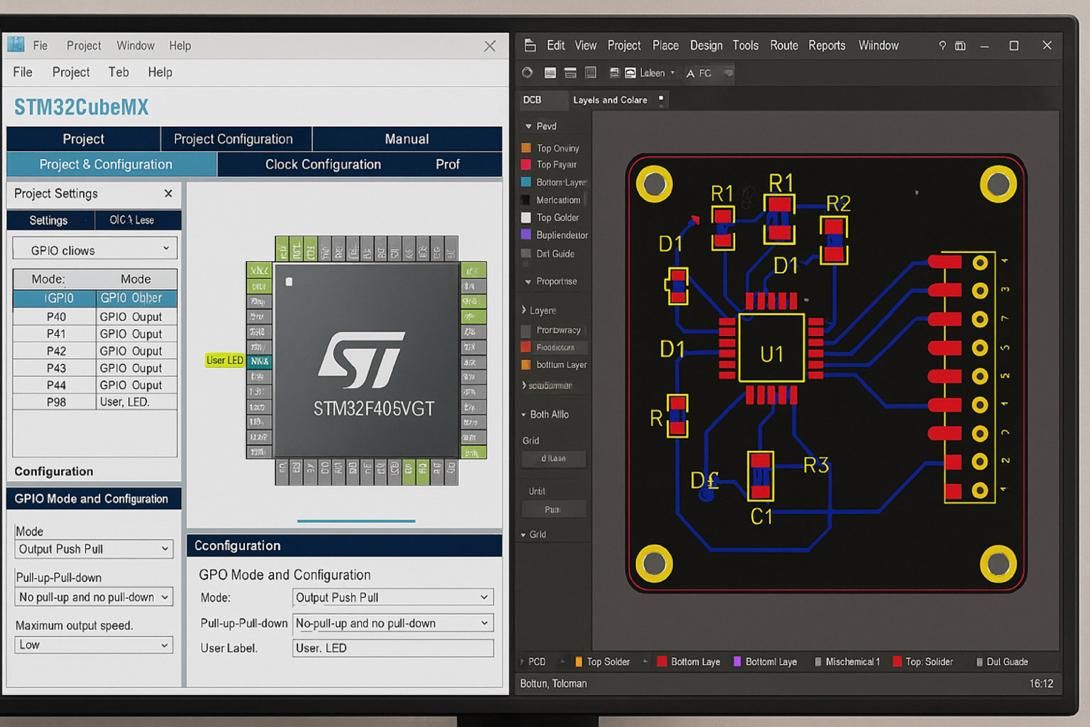Screen dimensions: 1090x727
Task: Toggle Top Solder layer in bottom status bar
Action: (x=603, y=662)
